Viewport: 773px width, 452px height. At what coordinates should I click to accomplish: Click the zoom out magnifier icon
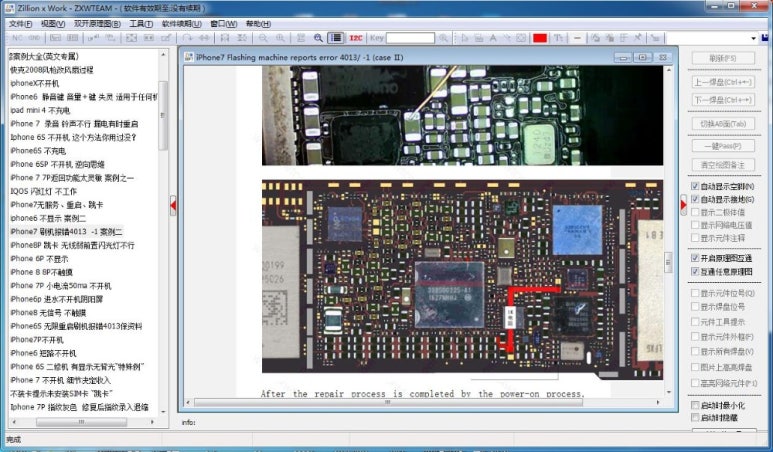tap(263, 38)
